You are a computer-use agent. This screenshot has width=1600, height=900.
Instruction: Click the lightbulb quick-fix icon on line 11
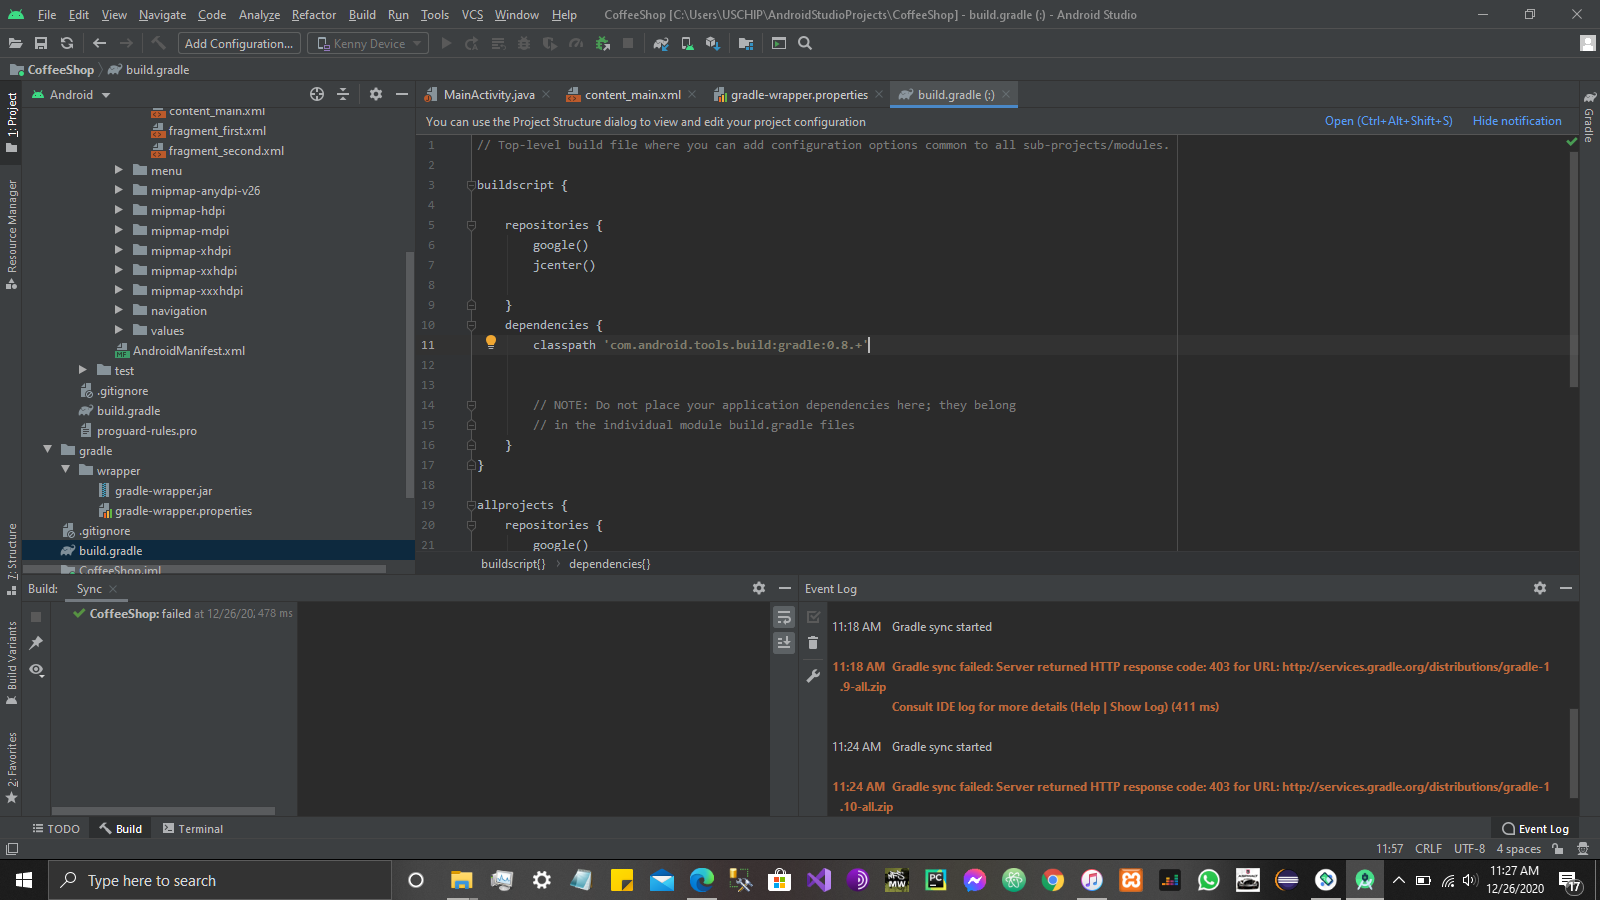coord(491,342)
